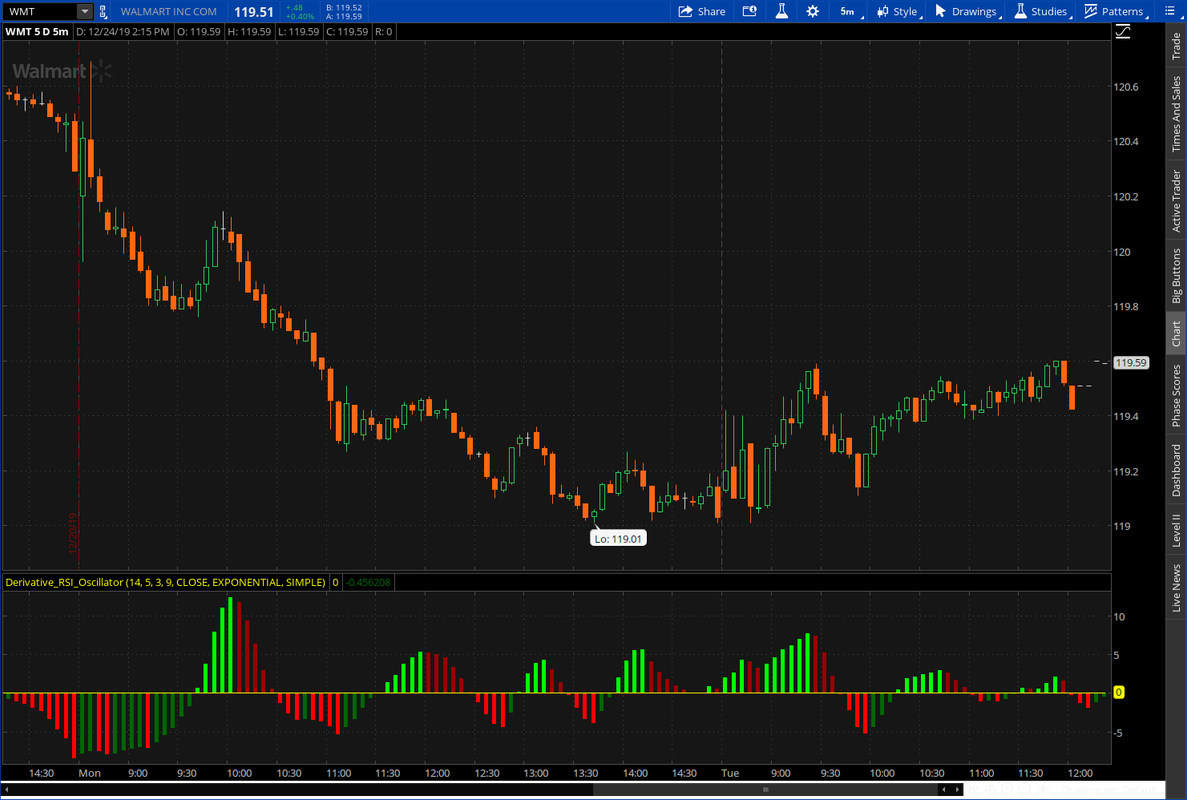Click the Patterns zigzag icon

pyautogui.click(x=1091, y=11)
